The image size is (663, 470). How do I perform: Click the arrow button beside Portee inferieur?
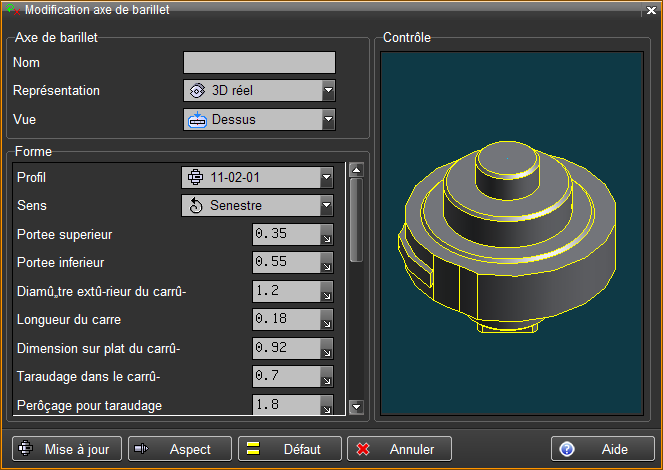coord(327,263)
